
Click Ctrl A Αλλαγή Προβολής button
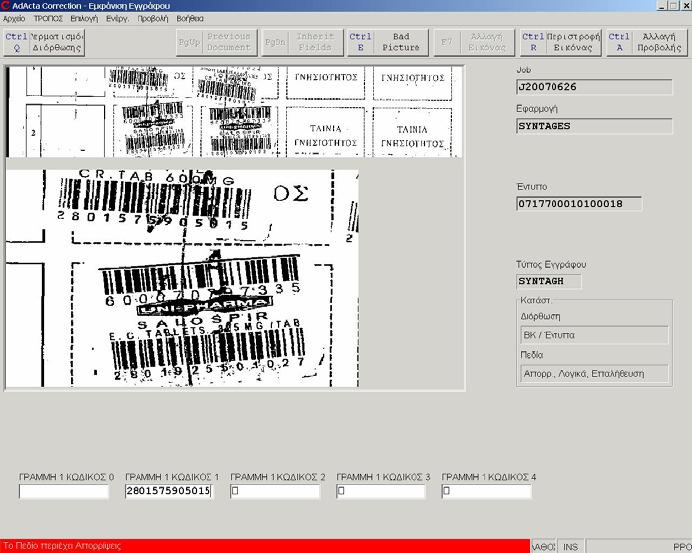[647, 42]
